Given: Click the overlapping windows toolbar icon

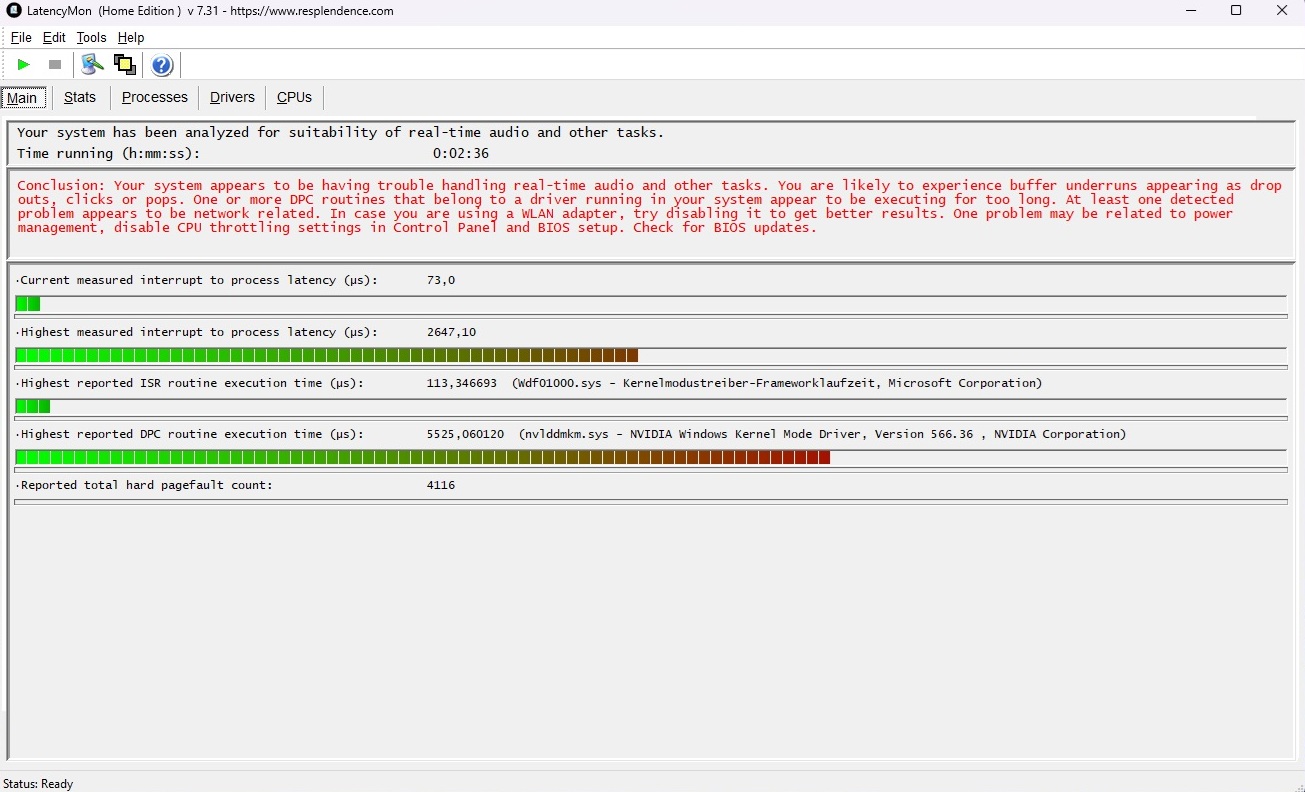Looking at the screenshot, I should click(x=125, y=65).
